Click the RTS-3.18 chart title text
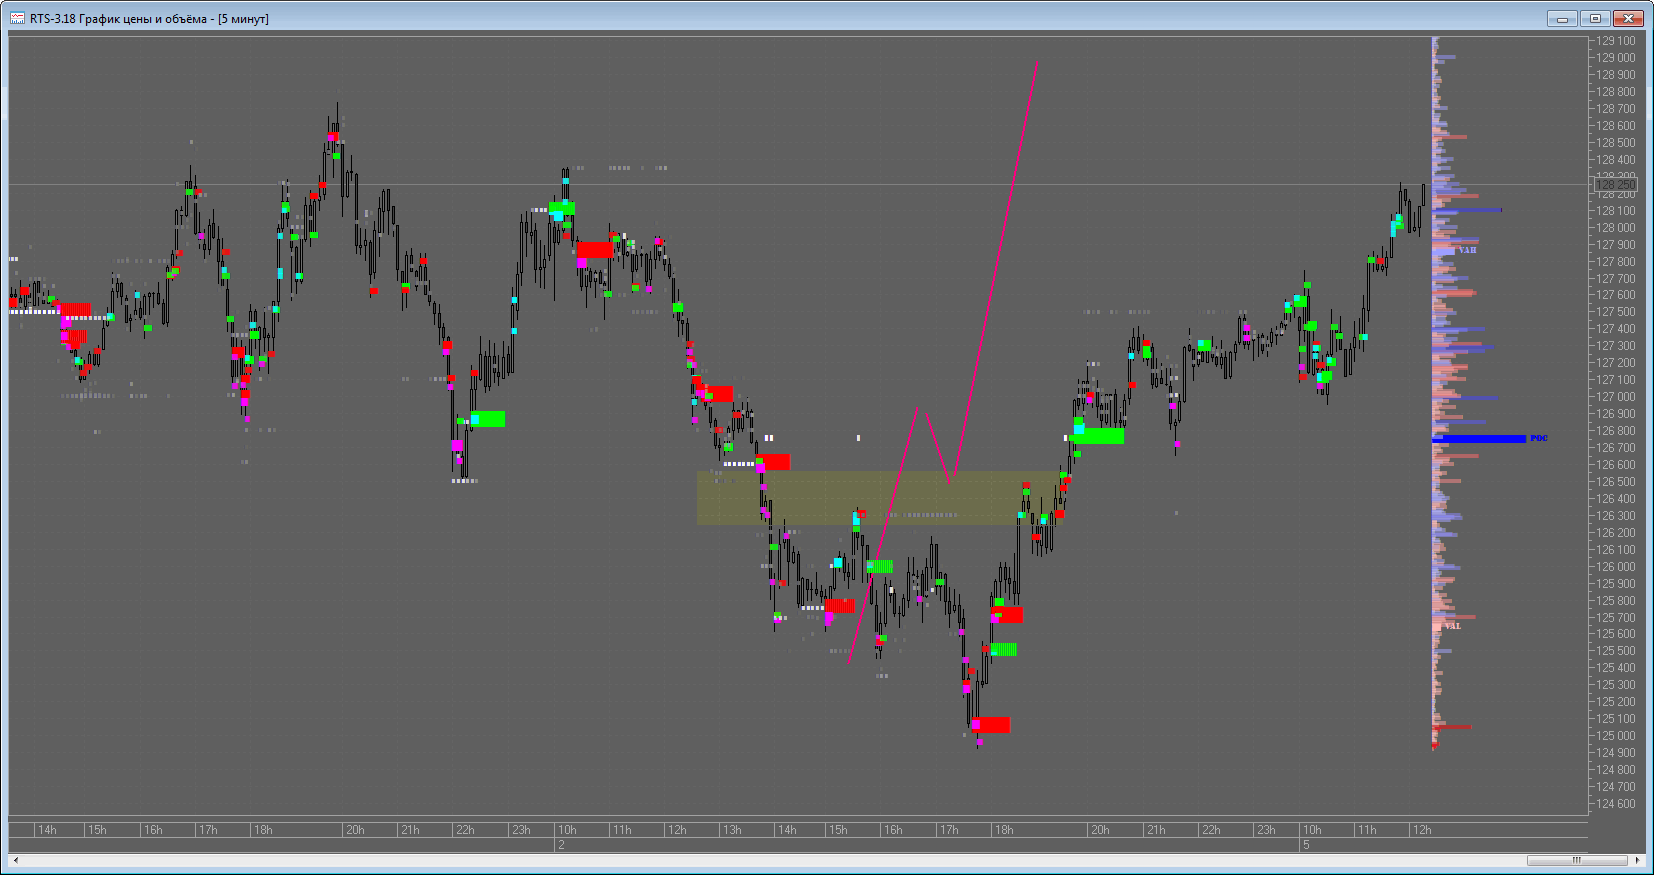The width and height of the screenshot is (1654, 875). tap(149, 19)
